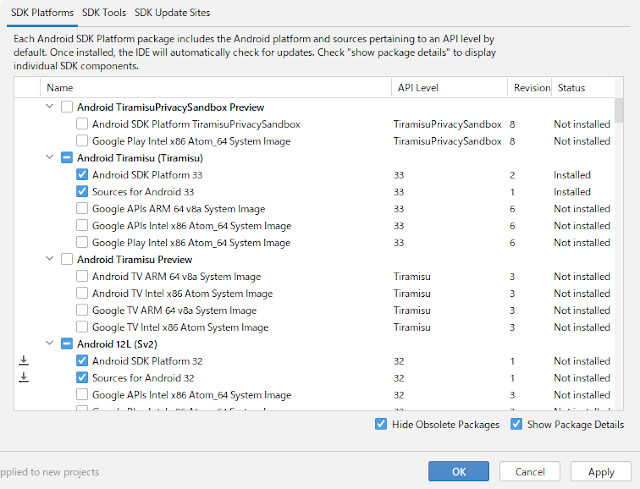Uncheck Android SDK Platform 33

coord(82,175)
